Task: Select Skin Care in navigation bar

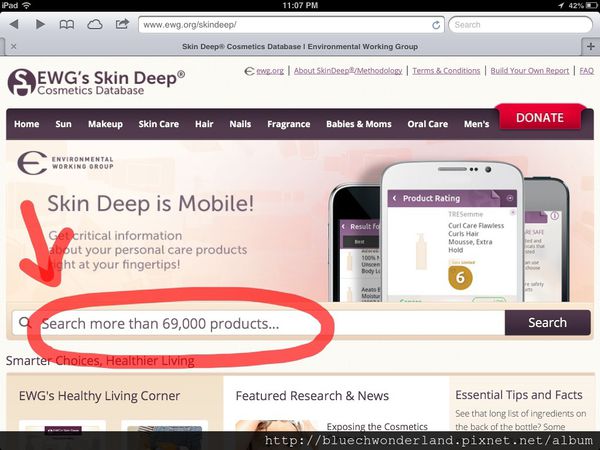Action: click(158, 124)
